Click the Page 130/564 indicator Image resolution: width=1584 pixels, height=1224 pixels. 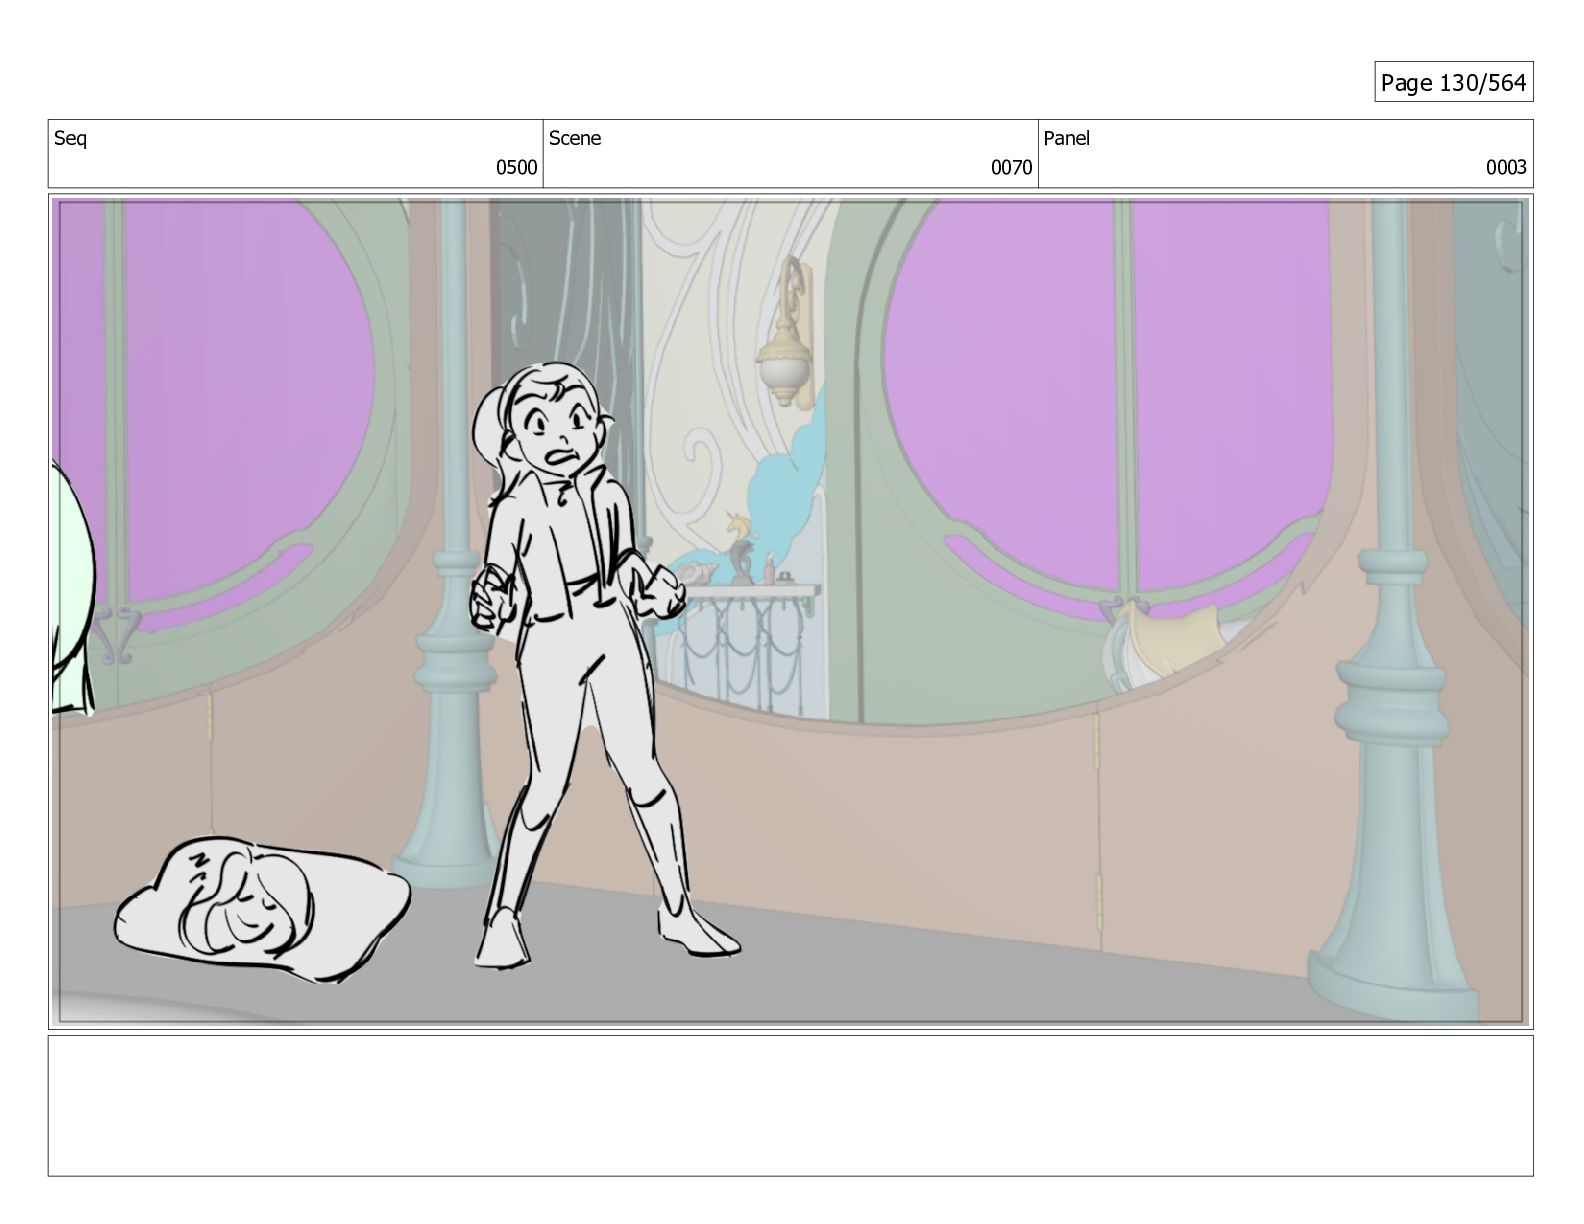[x=1453, y=83]
